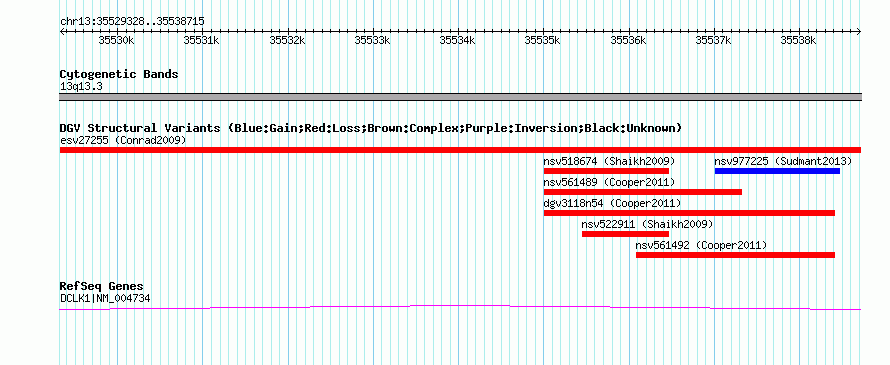Click the RefSeq Genes track title
This screenshot has width=890, height=365.
(x=101, y=286)
